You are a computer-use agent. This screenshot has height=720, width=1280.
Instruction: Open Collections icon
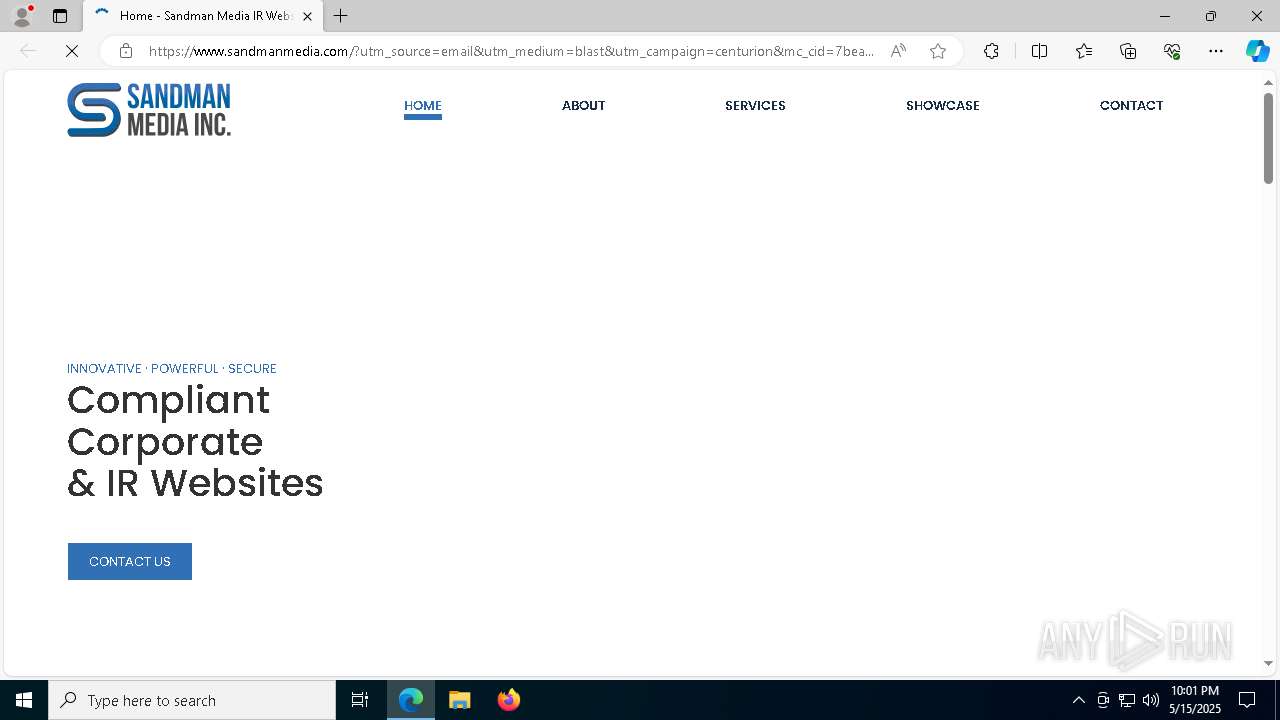(x=1128, y=51)
